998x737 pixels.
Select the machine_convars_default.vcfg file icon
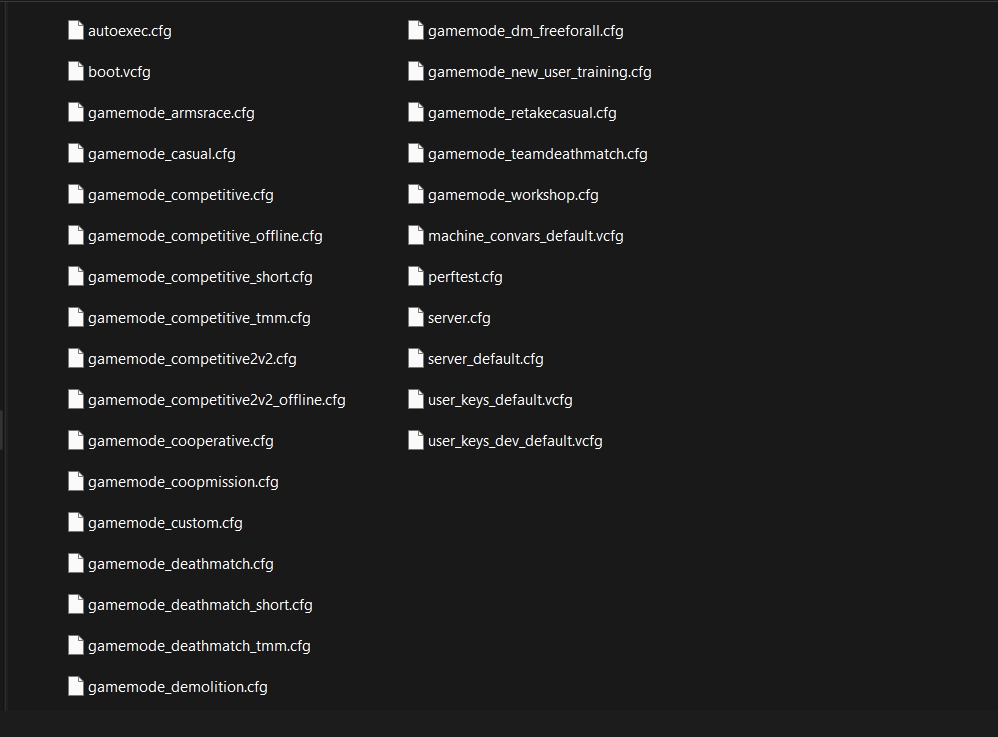pyautogui.click(x=416, y=235)
